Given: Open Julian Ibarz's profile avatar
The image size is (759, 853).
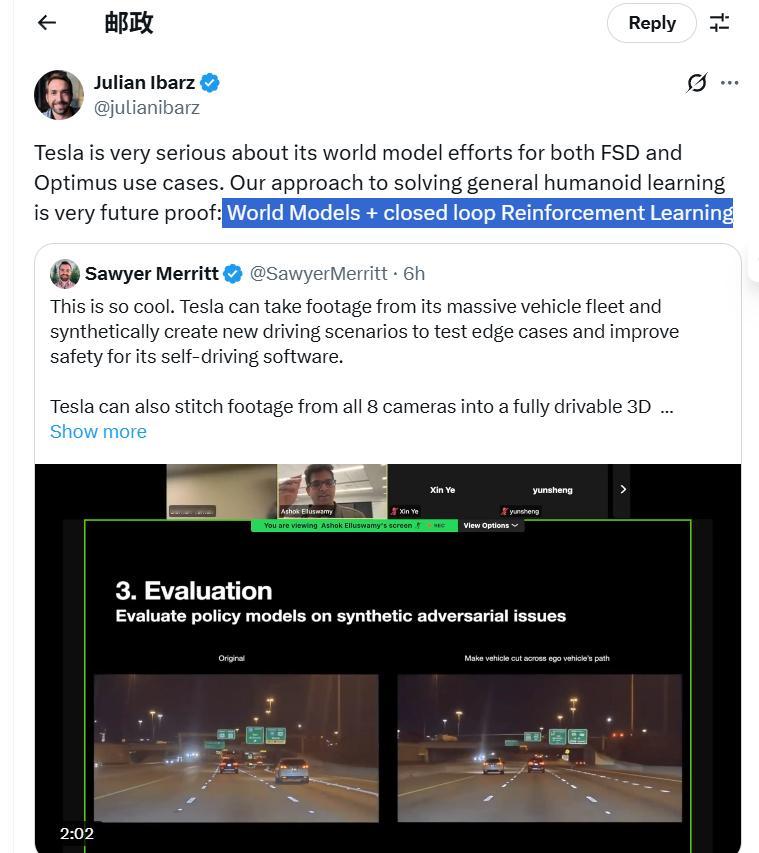Looking at the screenshot, I should 59,95.
